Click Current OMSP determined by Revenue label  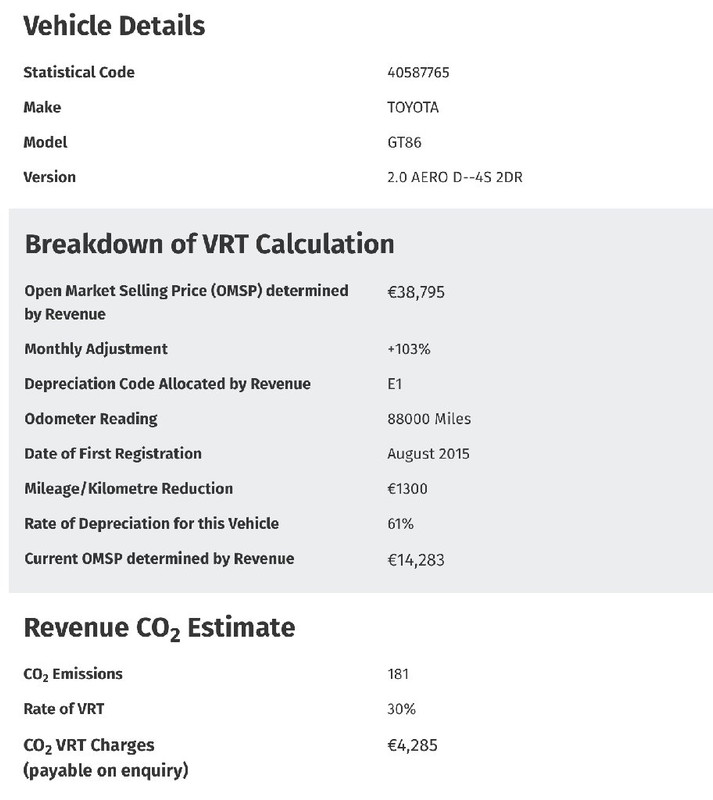pos(159,559)
